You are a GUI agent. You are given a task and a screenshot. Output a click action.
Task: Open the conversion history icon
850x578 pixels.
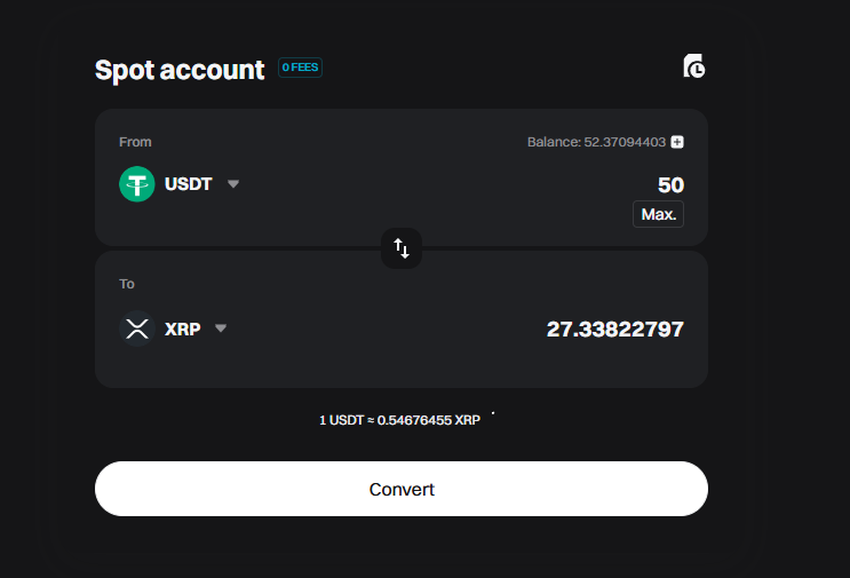(693, 66)
